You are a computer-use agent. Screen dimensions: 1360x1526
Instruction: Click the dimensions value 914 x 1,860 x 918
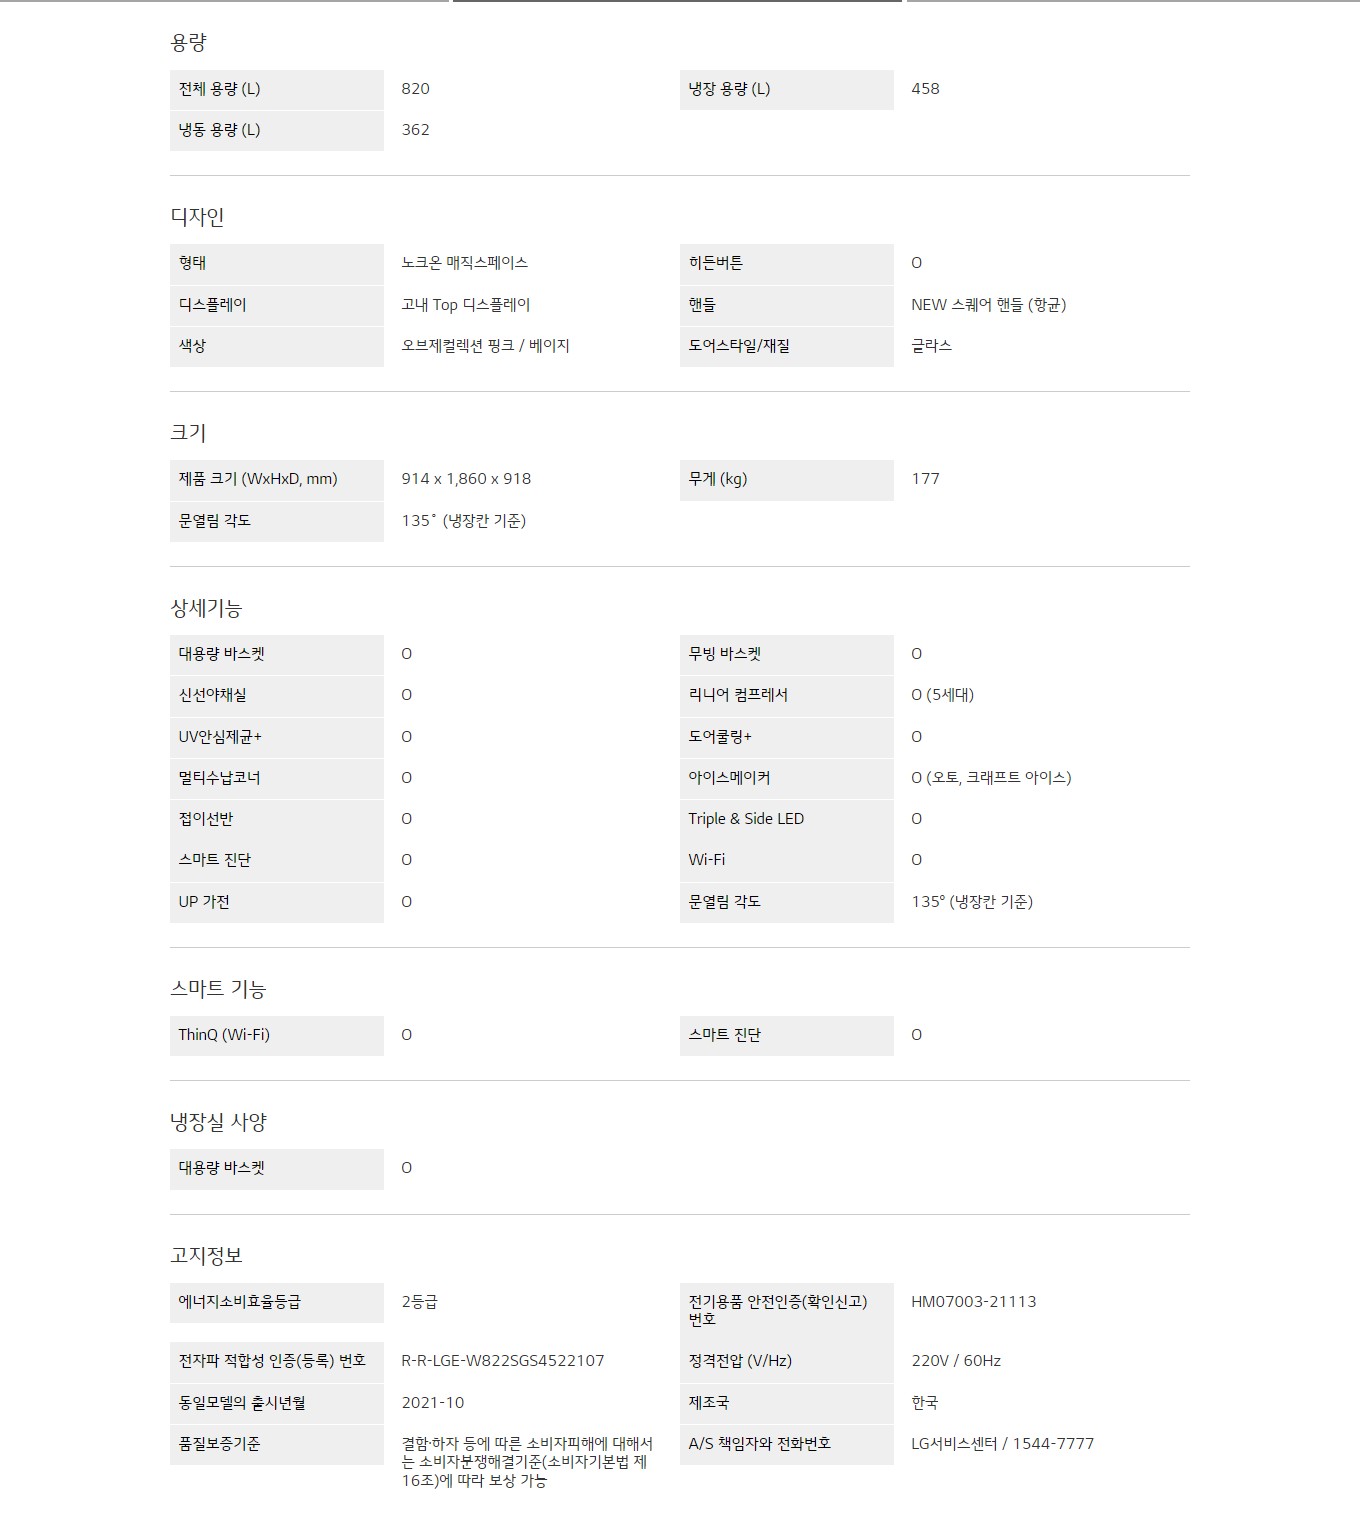(466, 479)
